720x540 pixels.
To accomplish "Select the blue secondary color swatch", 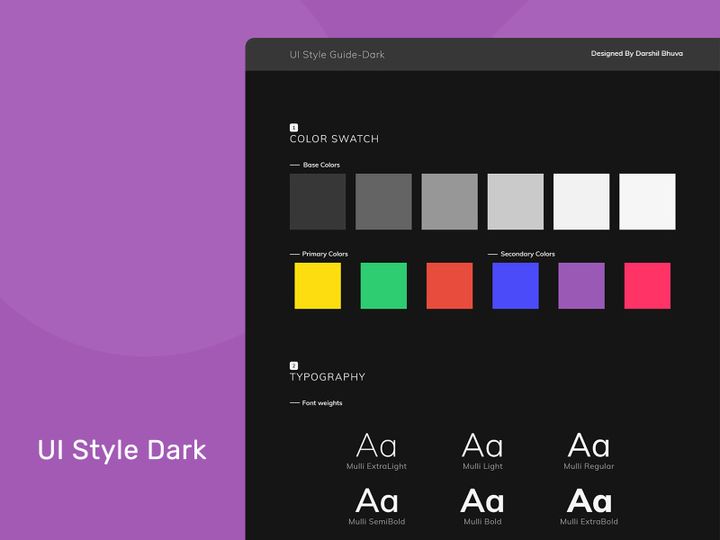I will point(515,286).
